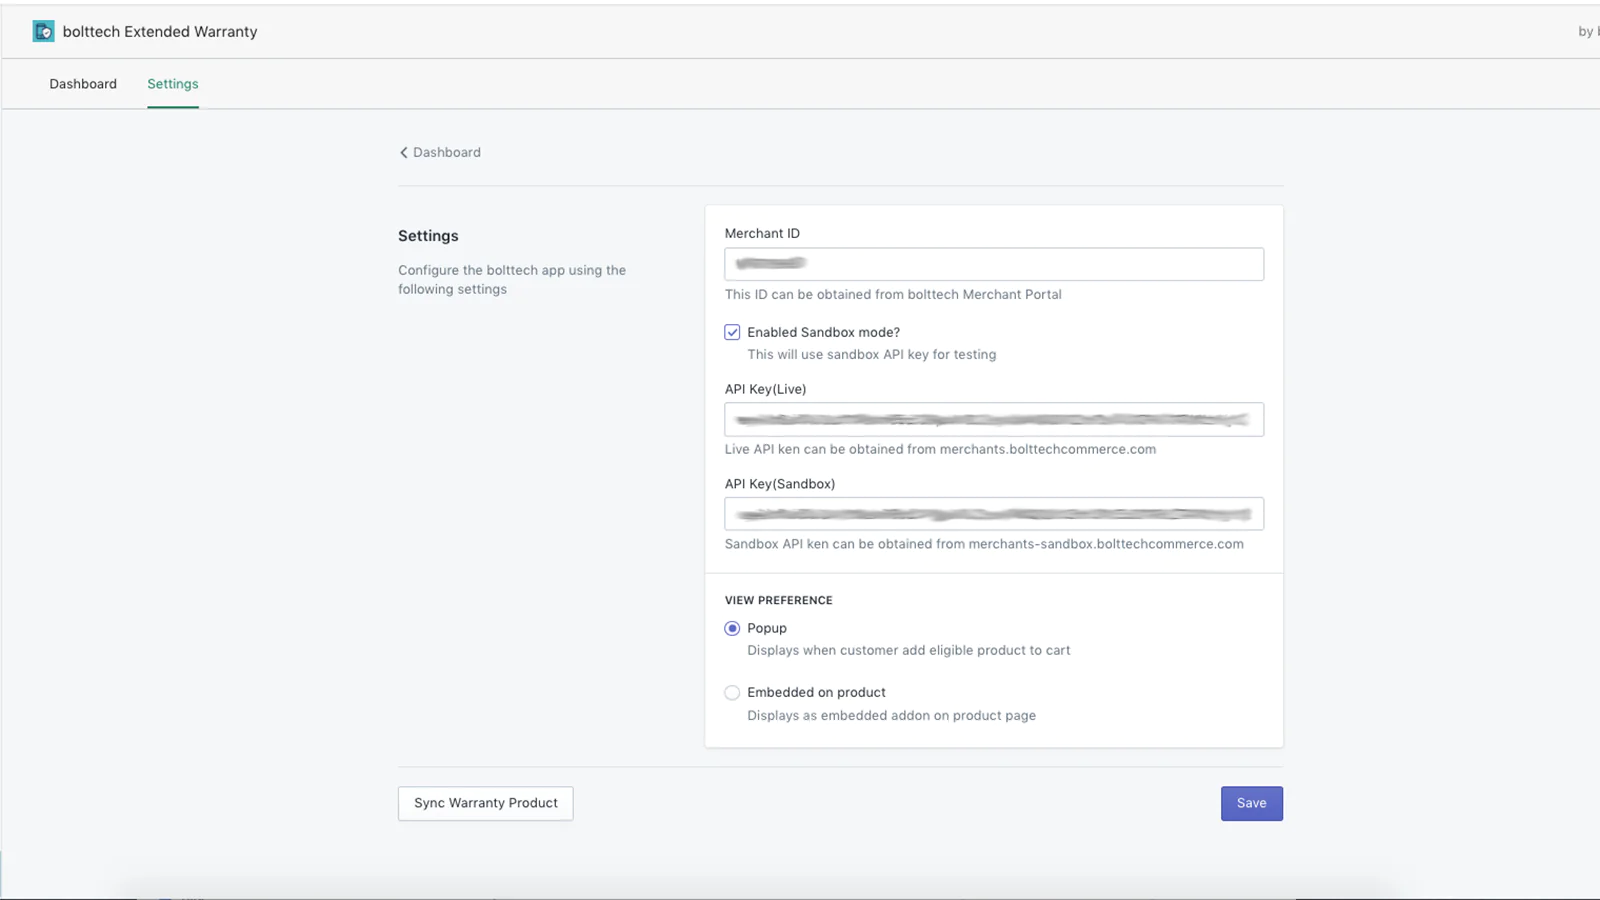Click 'This will use sandbox API key' text
The height and width of the screenshot is (900, 1600).
click(x=871, y=354)
